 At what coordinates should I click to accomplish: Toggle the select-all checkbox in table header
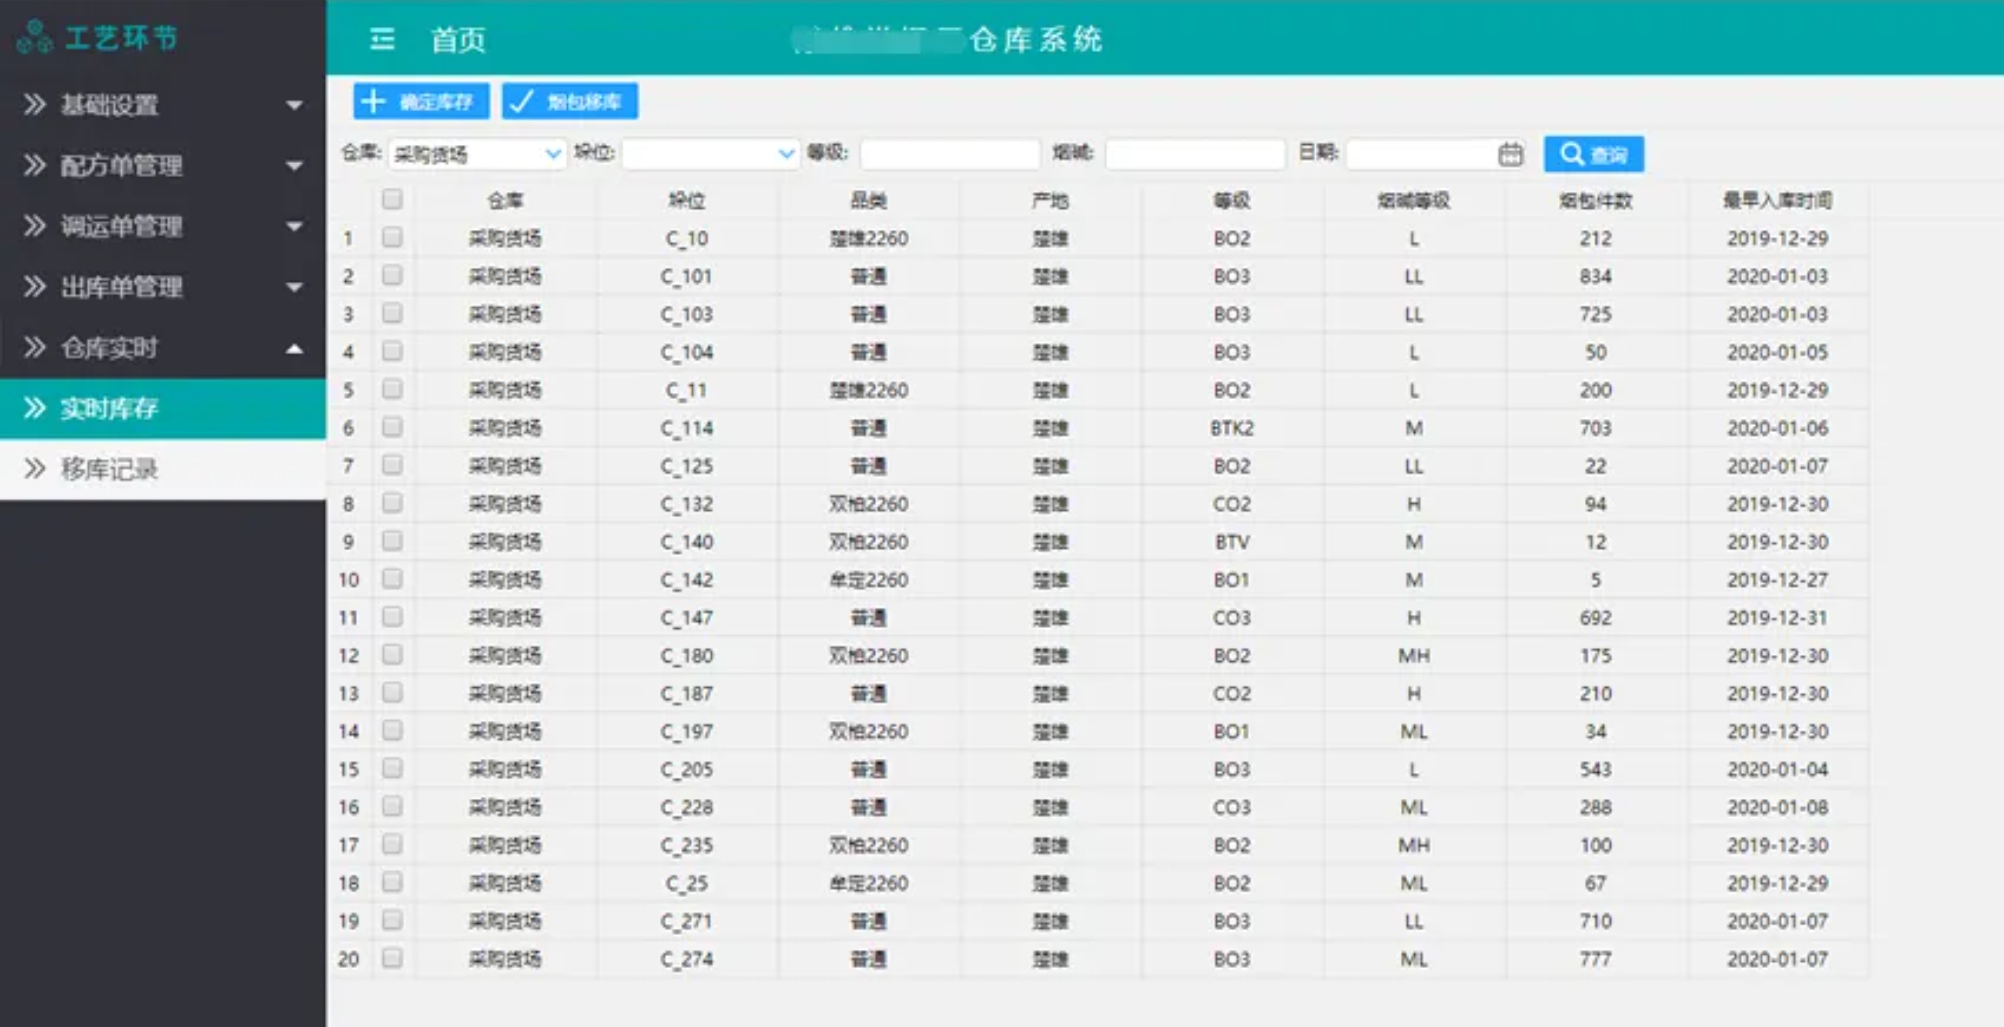click(392, 200)
